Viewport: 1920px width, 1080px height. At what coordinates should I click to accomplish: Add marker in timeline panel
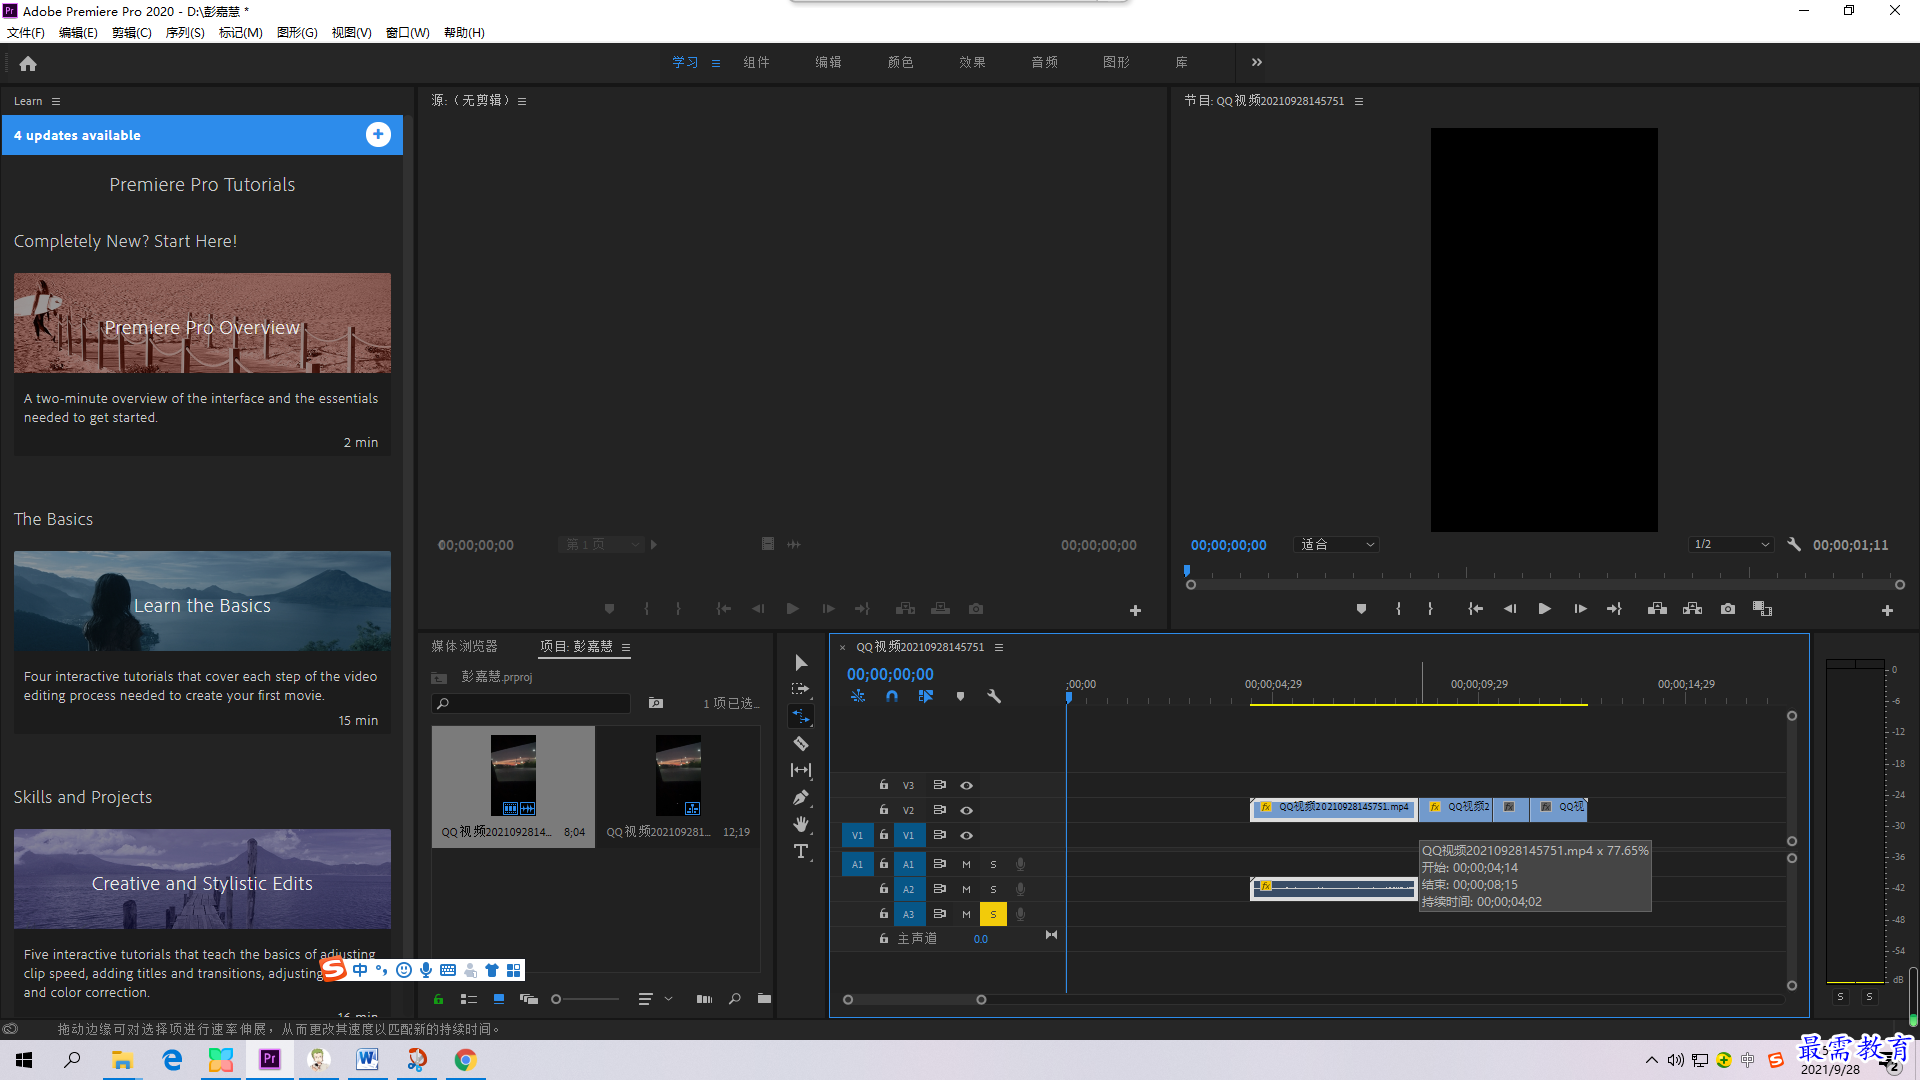[x=960, y=696]
